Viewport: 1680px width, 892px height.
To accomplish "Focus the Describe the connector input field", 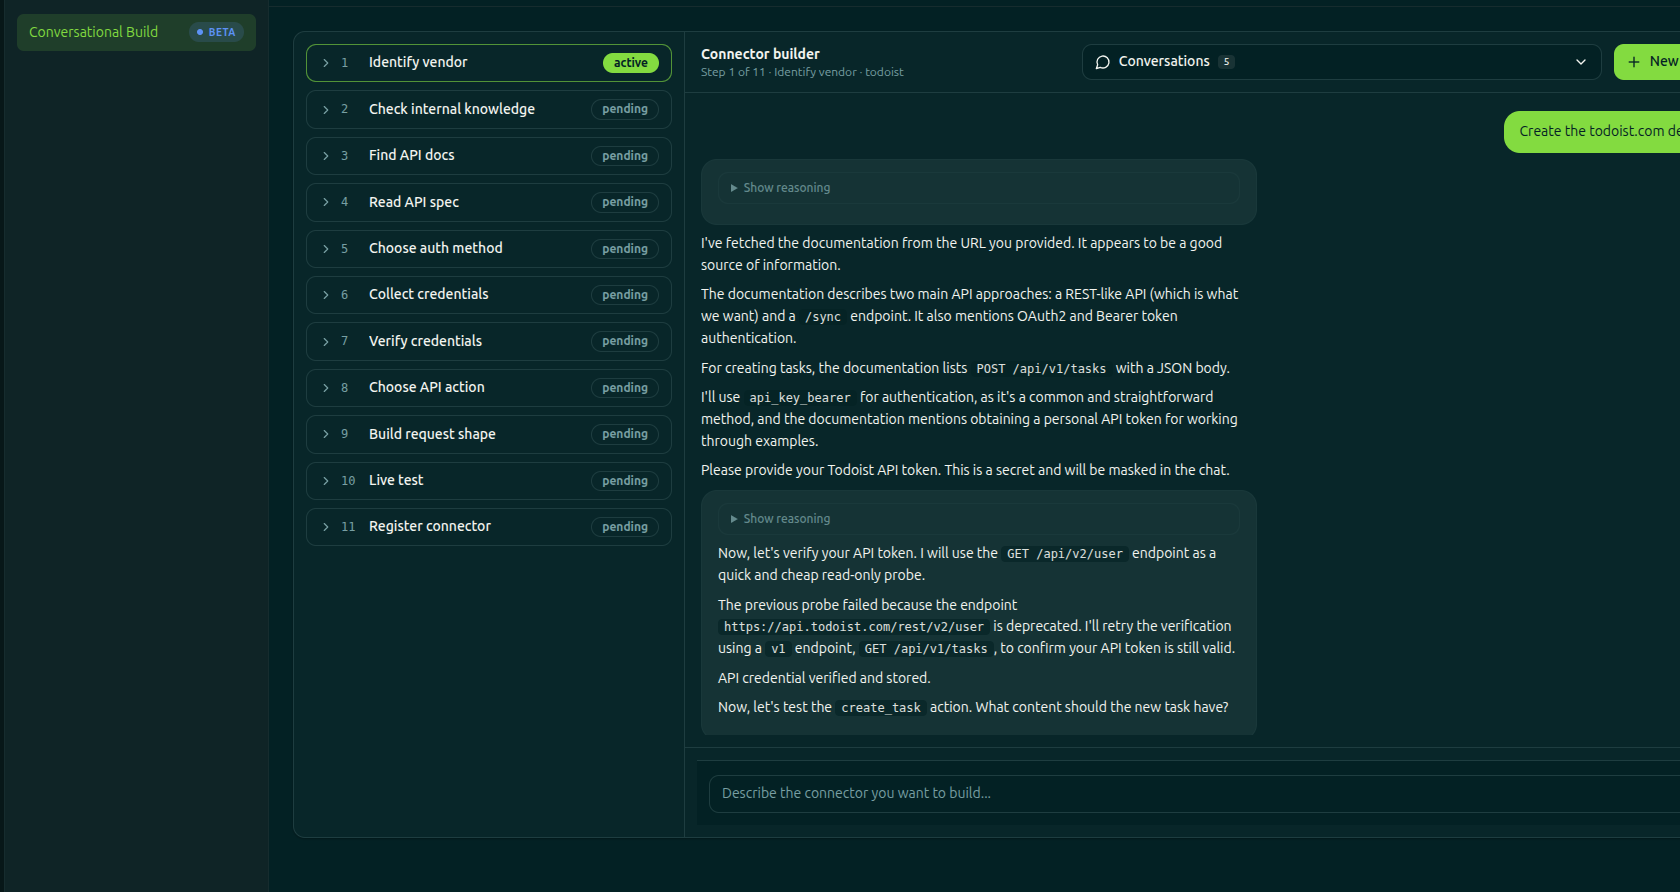I will pyautogui.click(x=1194, y=793).
